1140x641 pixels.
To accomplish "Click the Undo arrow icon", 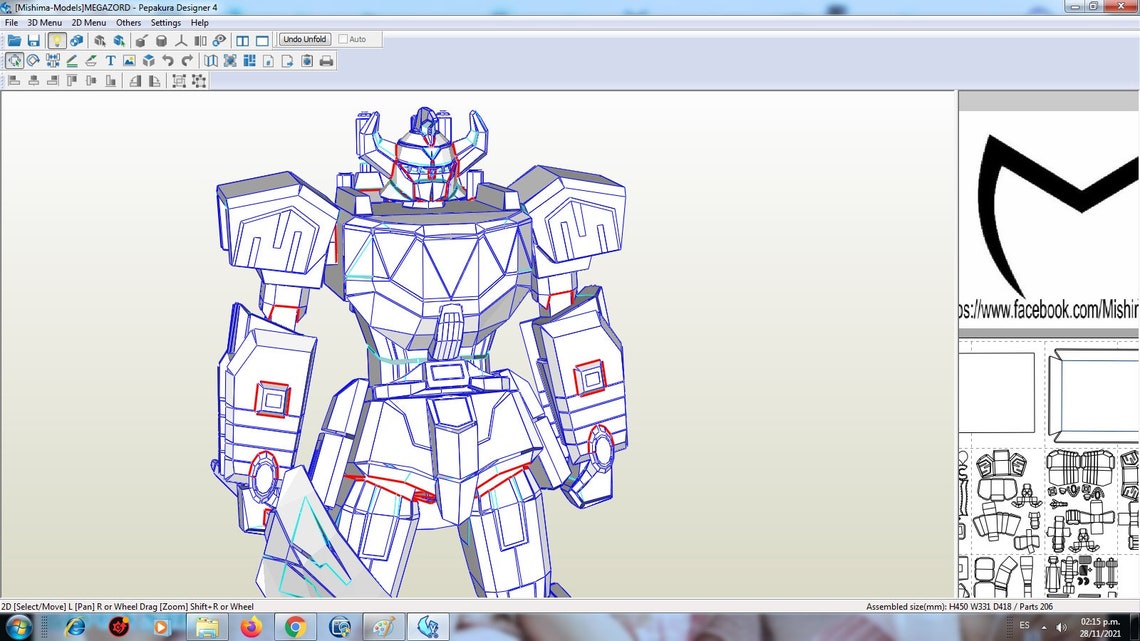I will tap(169, 60).
